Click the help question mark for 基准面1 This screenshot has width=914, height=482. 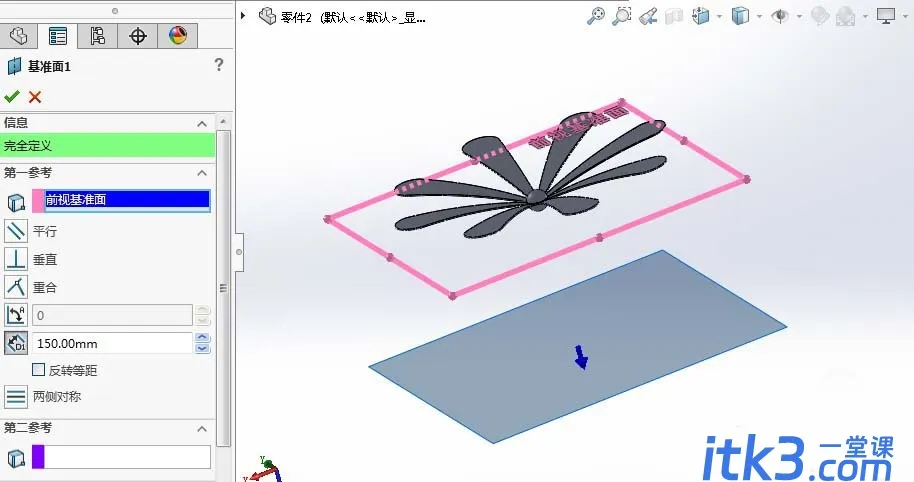pyautogui.click(x=219, y=64)
